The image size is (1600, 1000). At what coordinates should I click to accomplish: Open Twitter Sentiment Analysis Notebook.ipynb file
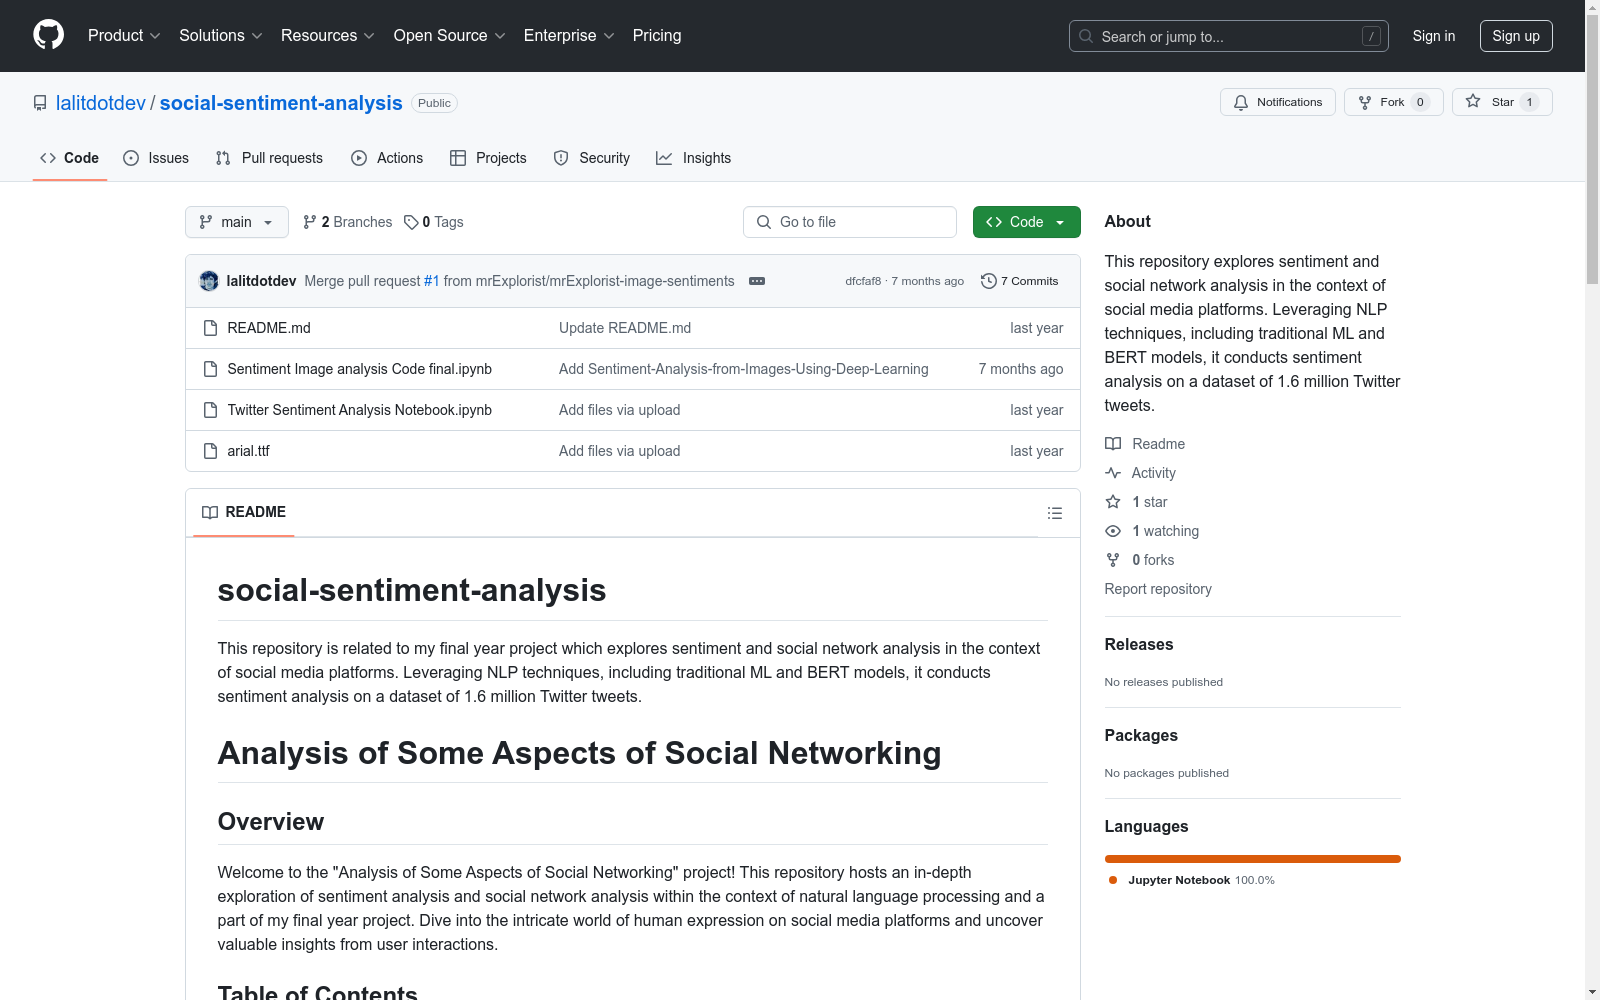[x=360, y=410]
